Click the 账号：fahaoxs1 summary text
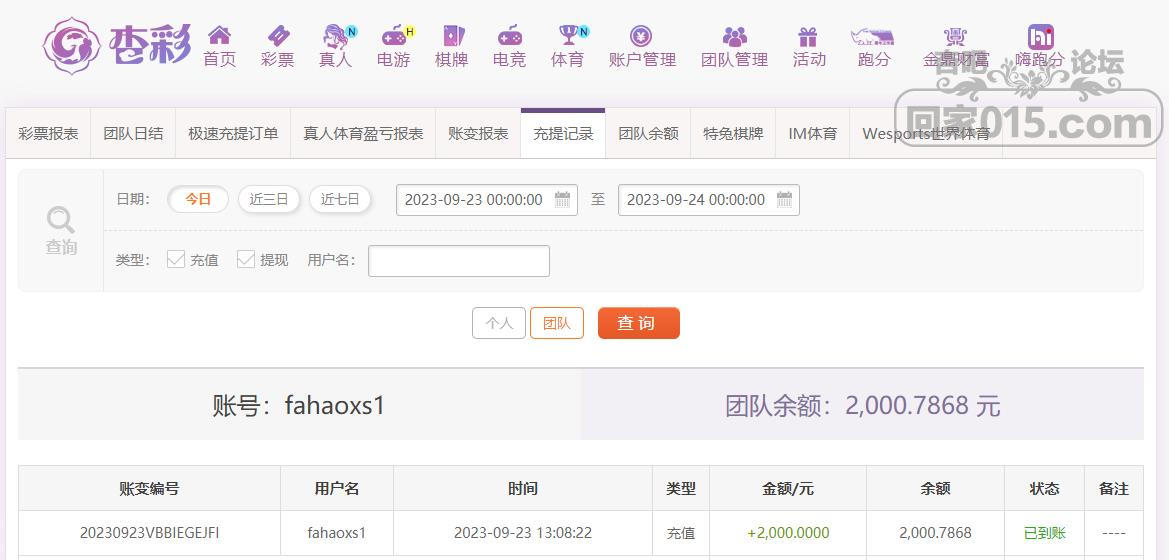The width and height of the screenshot is (1169, 560). pyautogui.click(x=298, y=406)
